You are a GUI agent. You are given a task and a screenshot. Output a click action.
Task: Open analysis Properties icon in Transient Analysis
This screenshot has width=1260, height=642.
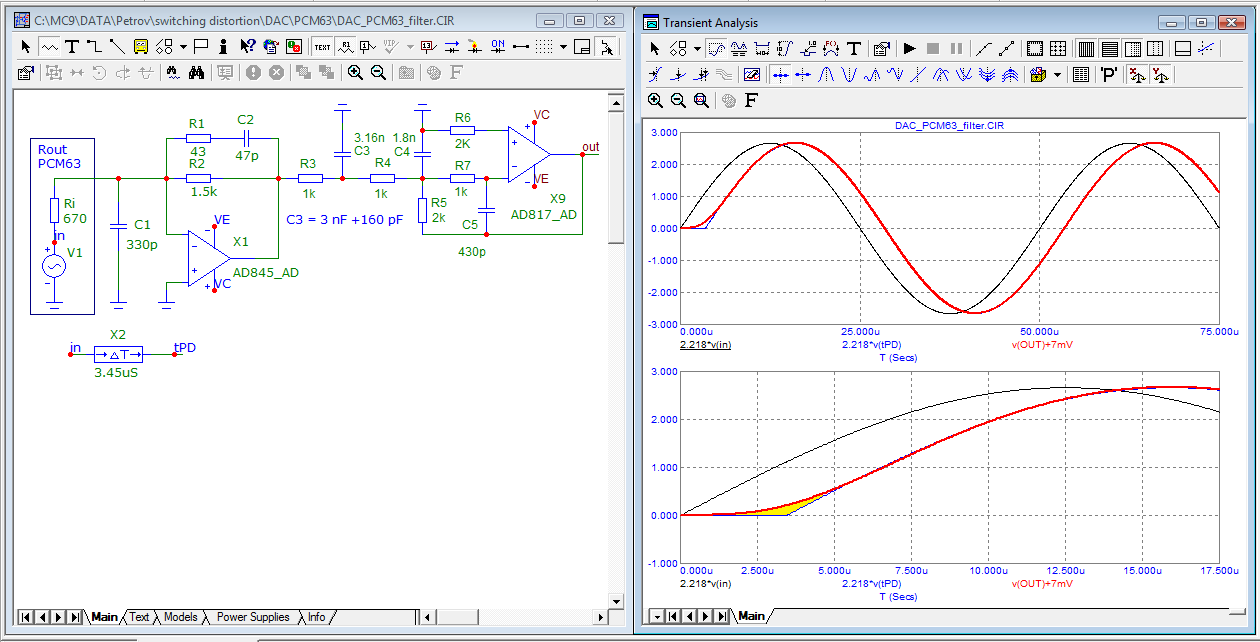pos(881,48)
